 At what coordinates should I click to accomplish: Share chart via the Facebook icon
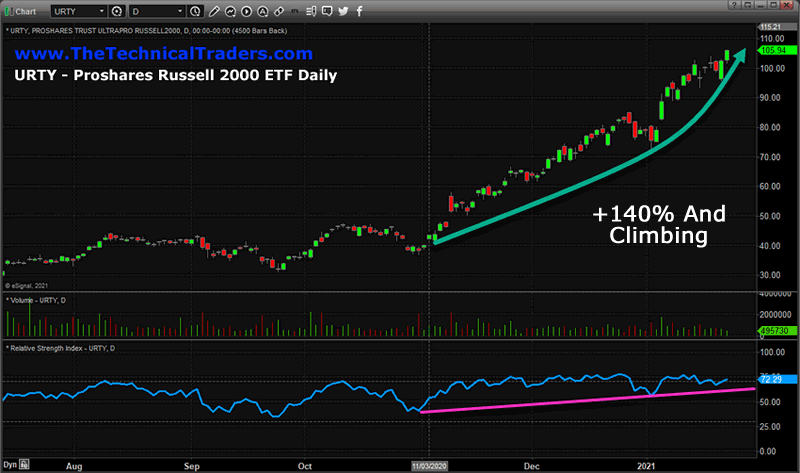[358, 11]
